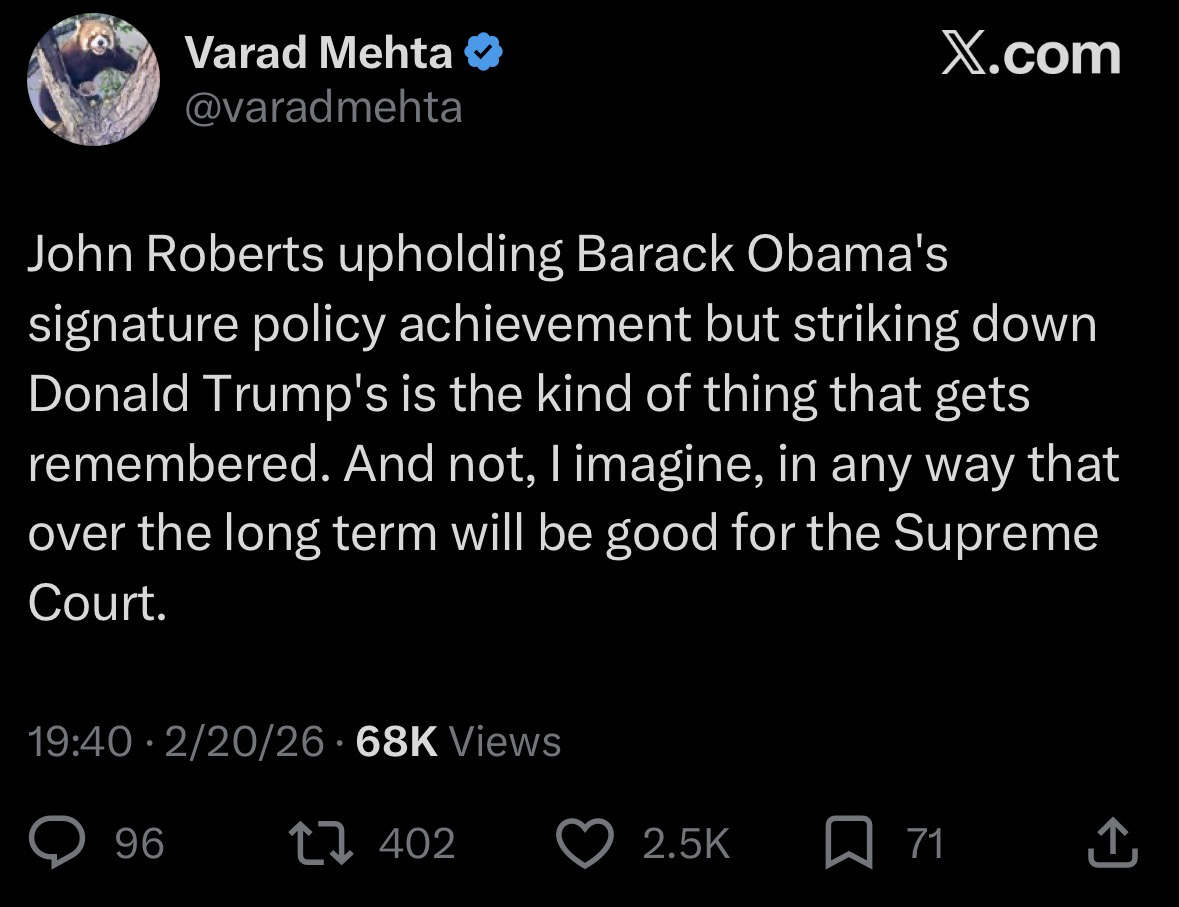
Task: Click the 96 replies count
Action: tap(139, 843)
